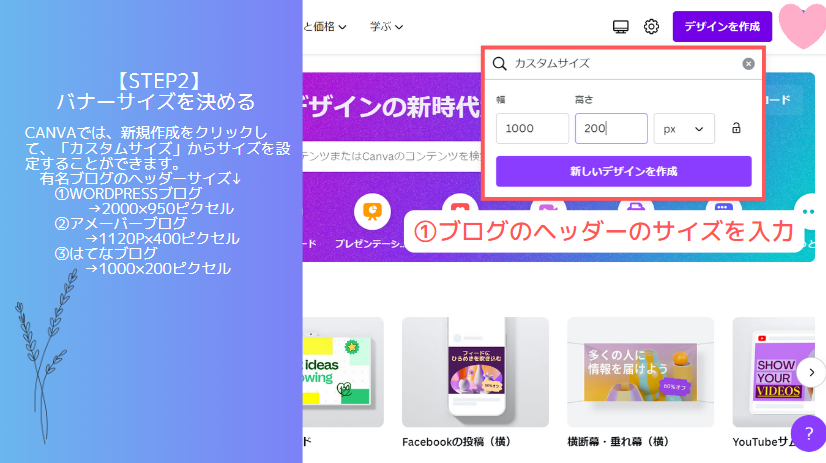Expand the と価格 menu
826x463 pixels.
coord(324,26)
